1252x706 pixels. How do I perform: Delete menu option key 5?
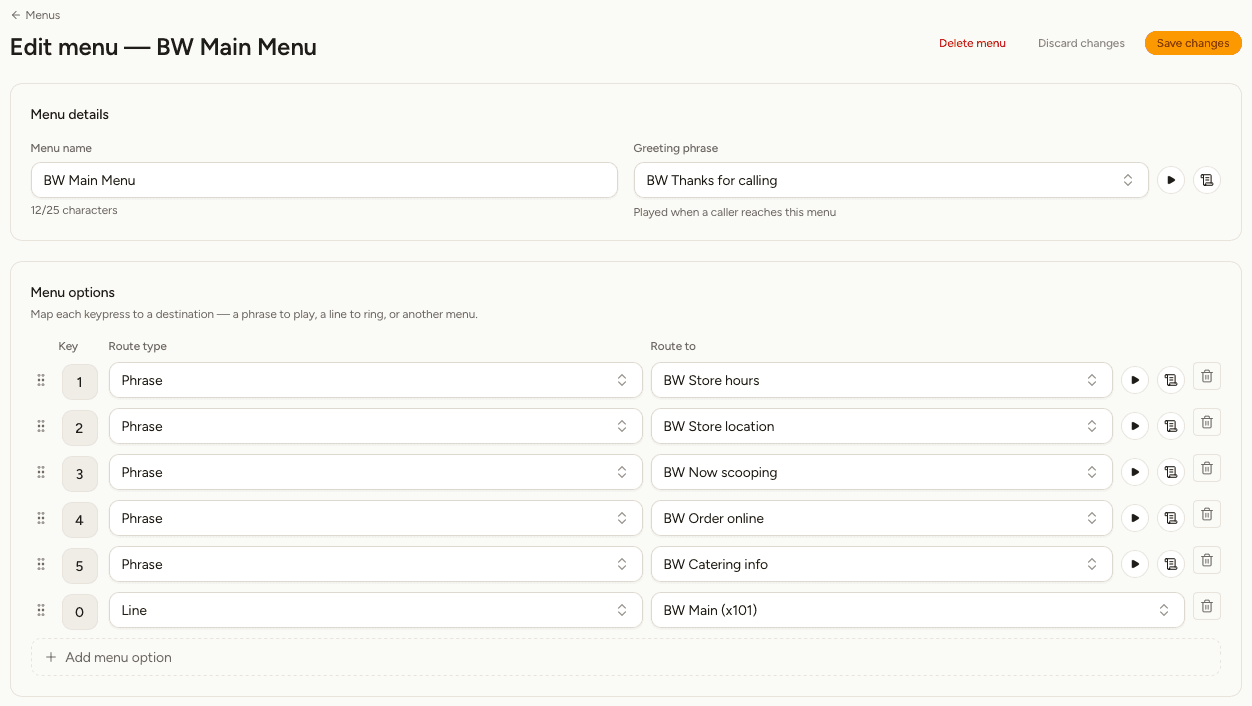[1207, 560]
